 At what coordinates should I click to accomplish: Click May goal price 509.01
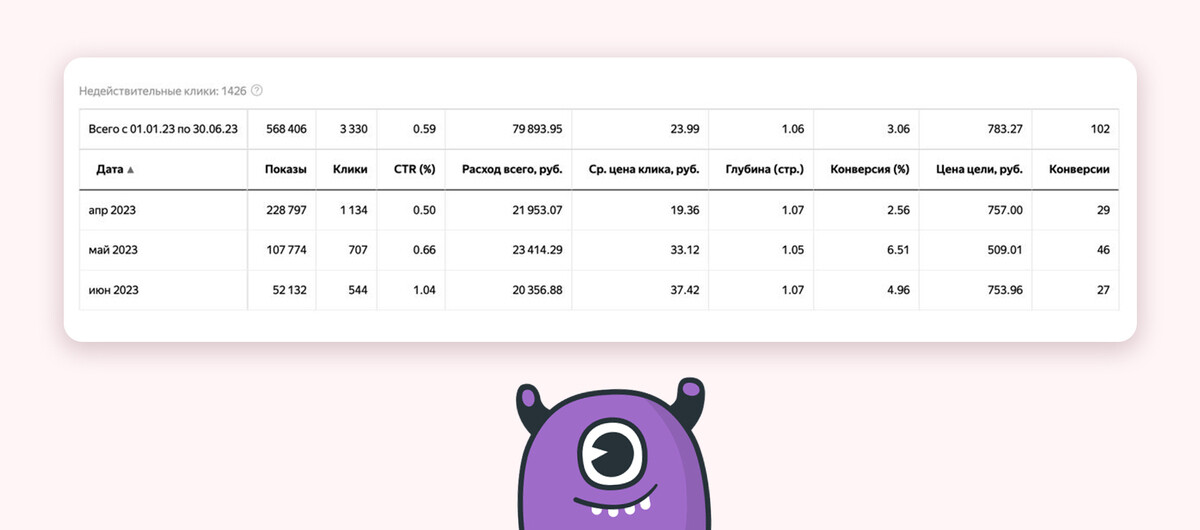tap(1003, 250)
